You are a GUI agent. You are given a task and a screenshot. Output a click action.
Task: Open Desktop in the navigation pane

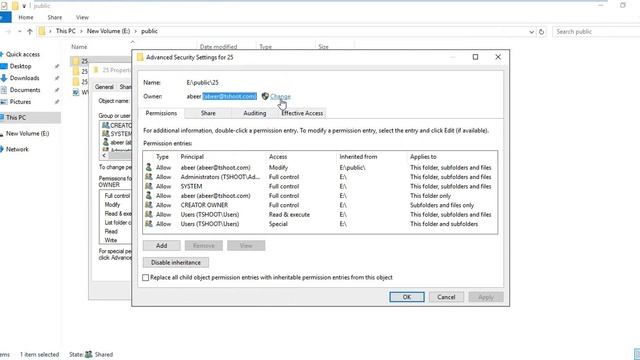[20, 66]
